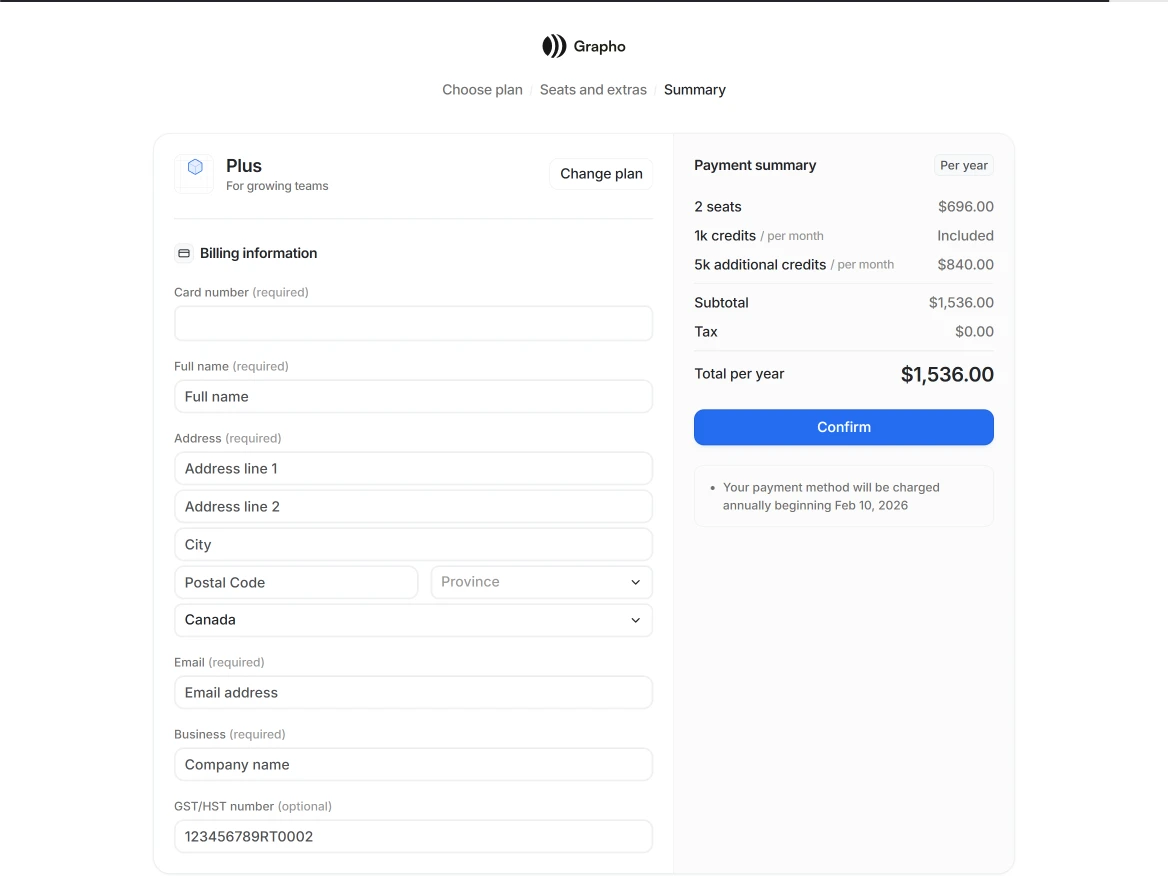Click the Plus plan cube icon
The width and height of the screenshot is (1168, 876).
(x=195, y=168)
